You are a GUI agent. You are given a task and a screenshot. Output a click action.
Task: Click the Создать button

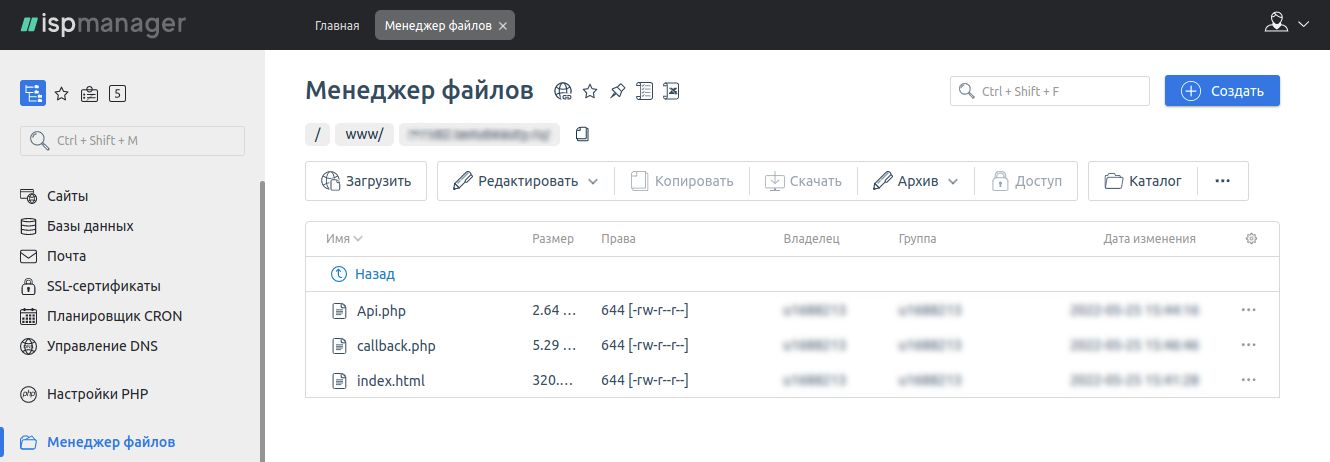point(1222,91)
